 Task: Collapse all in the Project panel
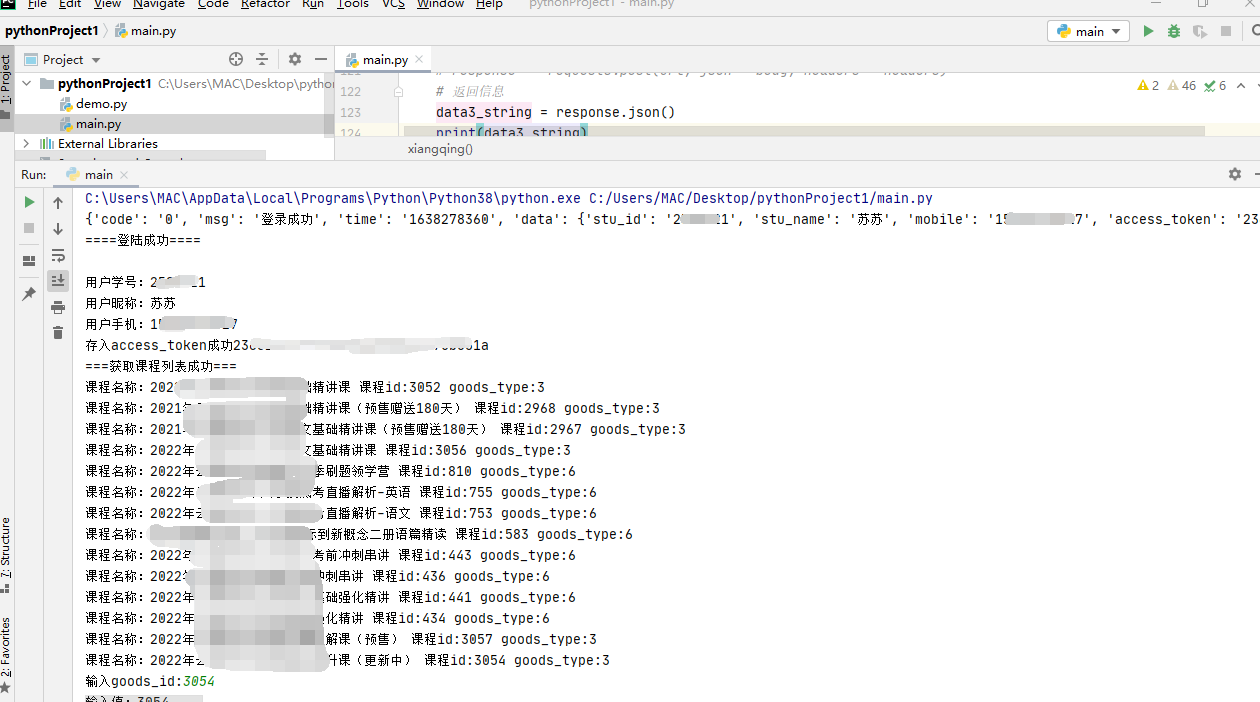tap(262, 59)
